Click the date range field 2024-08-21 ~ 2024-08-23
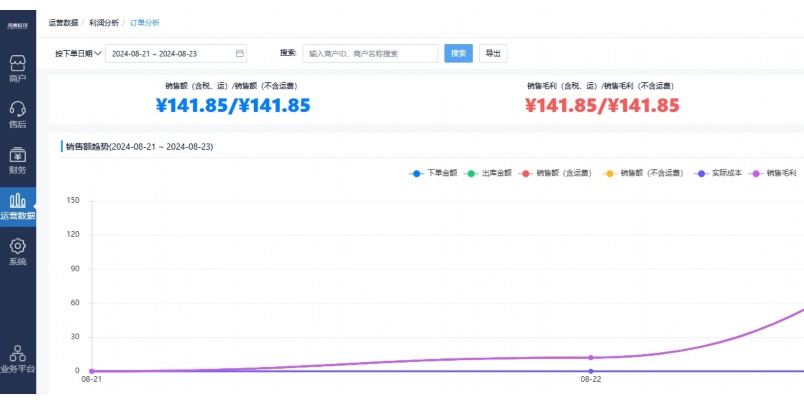Image resolution: width=804 pixels, height=404 pixels. (176, 53)
